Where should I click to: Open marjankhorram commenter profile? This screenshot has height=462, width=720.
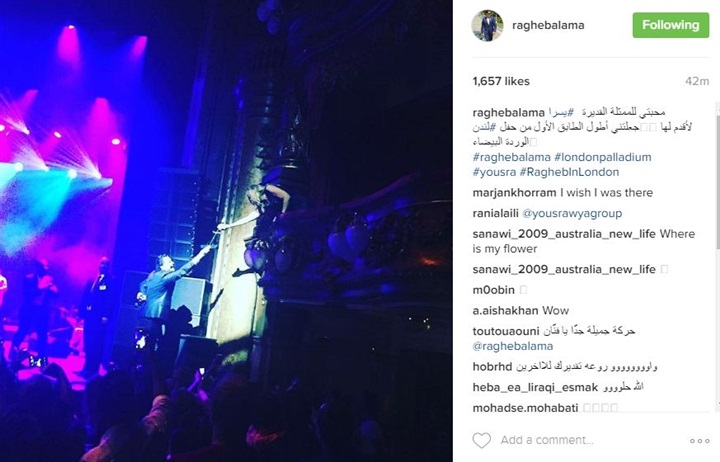[x=514, y=193]
